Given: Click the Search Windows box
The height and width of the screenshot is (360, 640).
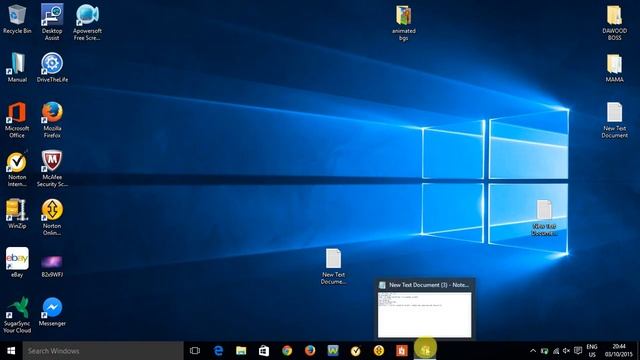Looking at the screenshot, I should (x=103, y=351).
